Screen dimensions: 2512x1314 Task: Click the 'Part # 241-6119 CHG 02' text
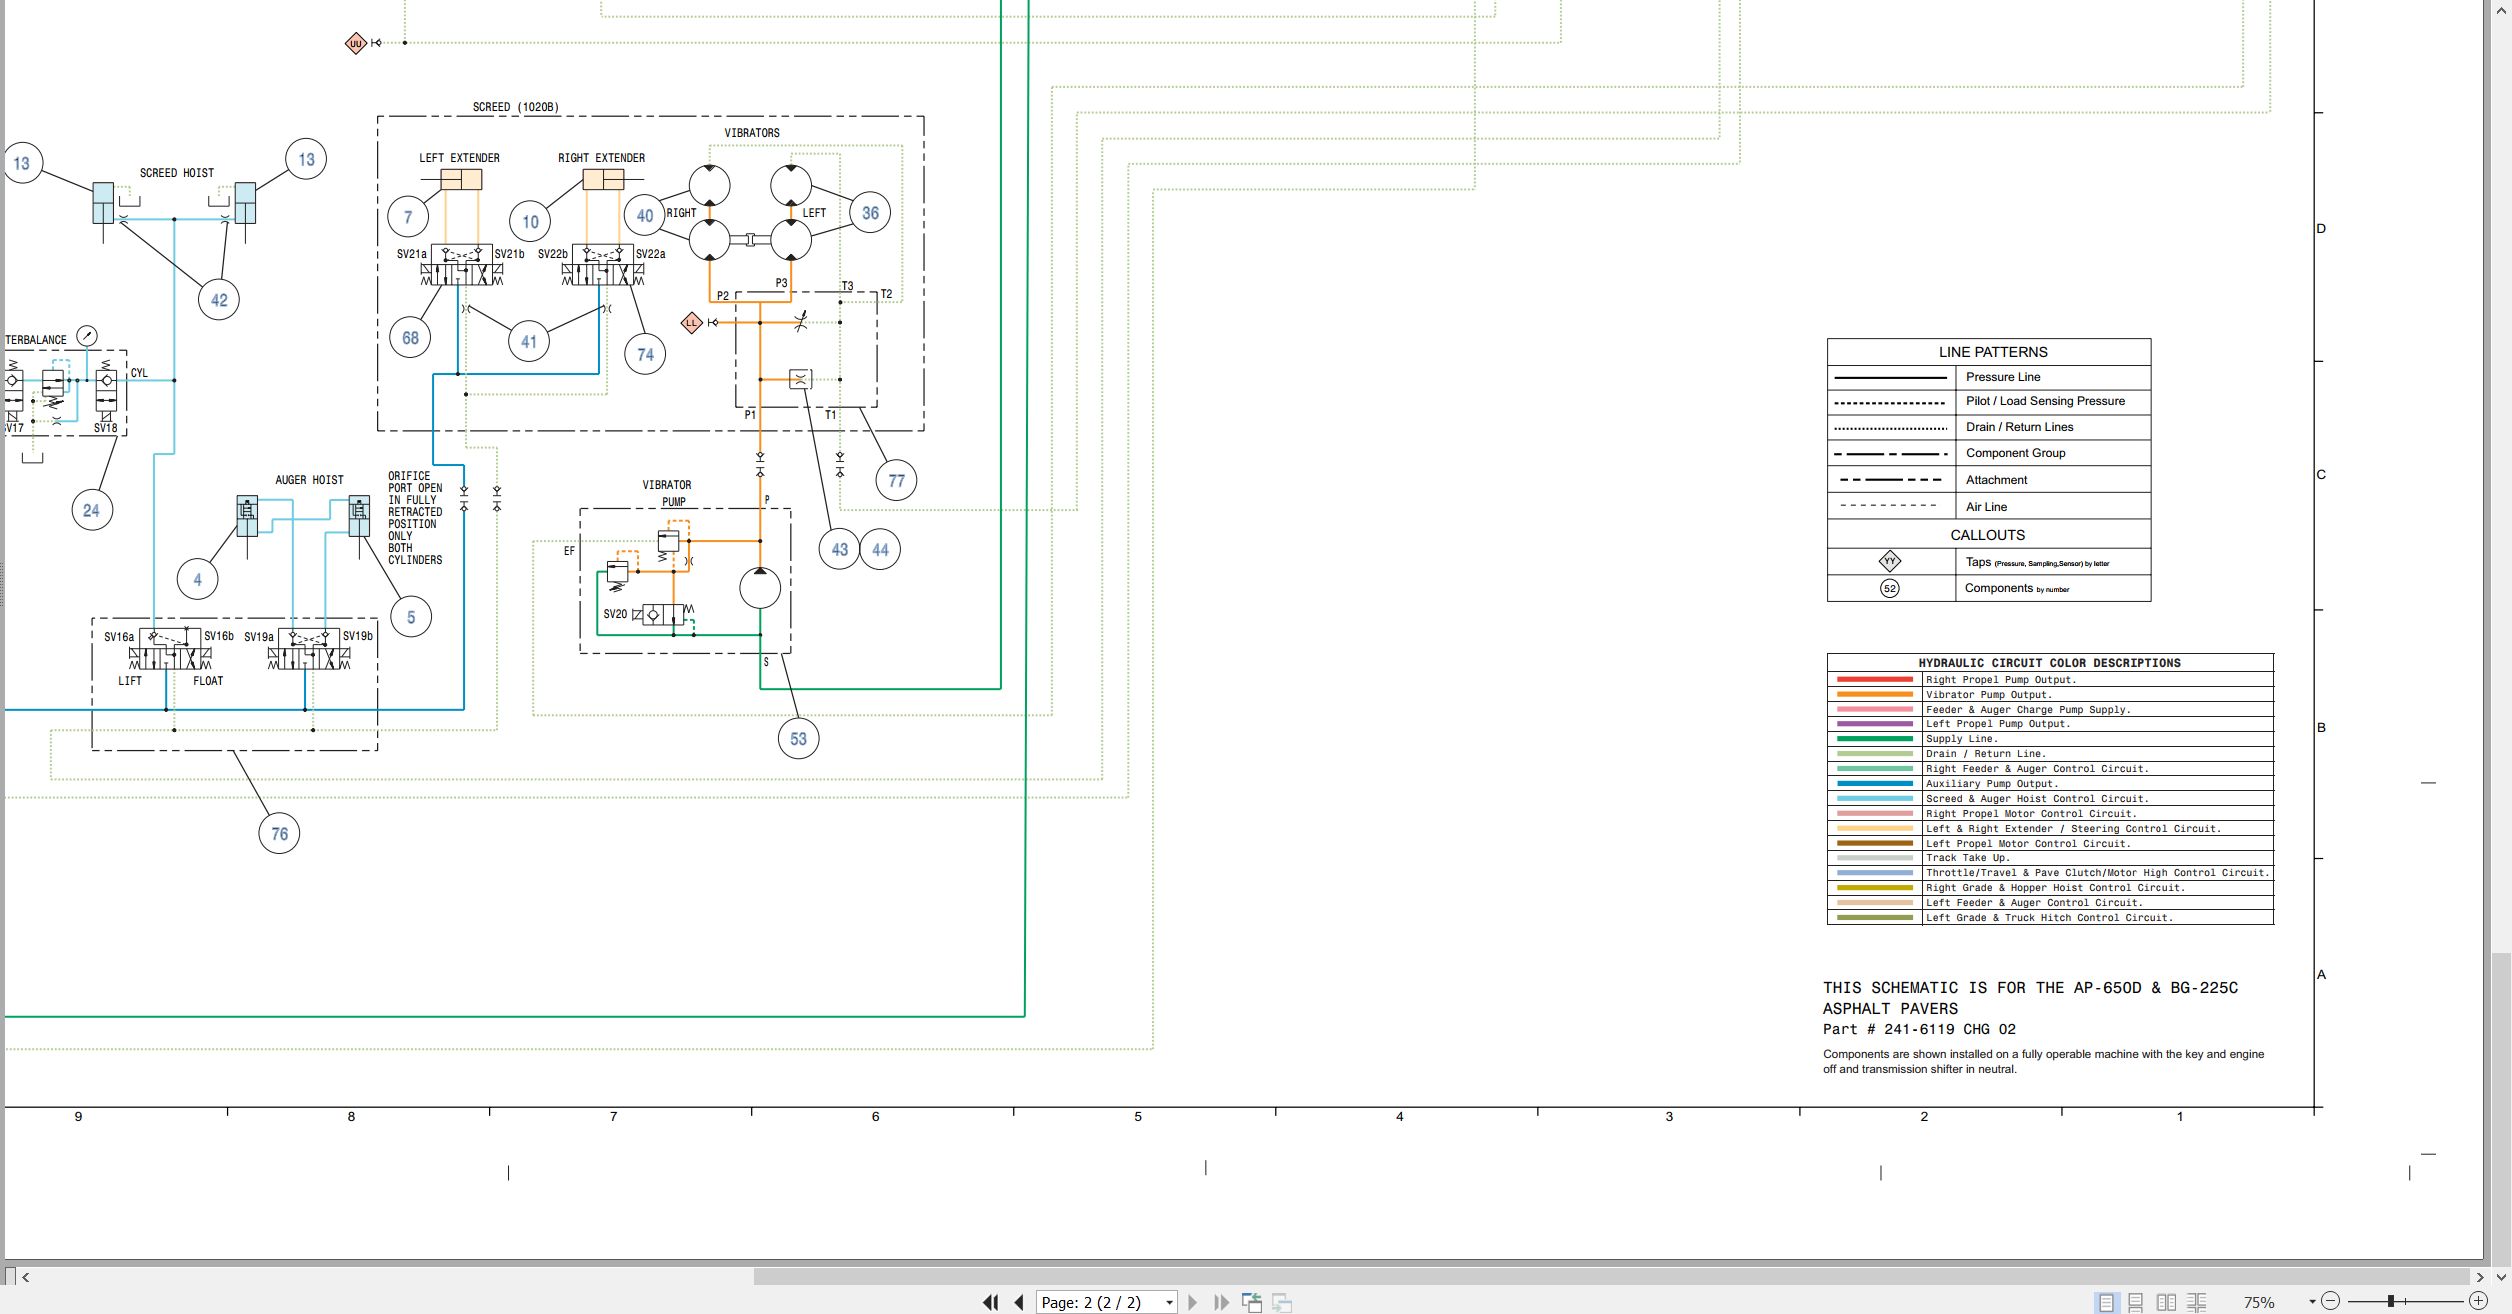pyautogui.click(x=1919, y=1029)
